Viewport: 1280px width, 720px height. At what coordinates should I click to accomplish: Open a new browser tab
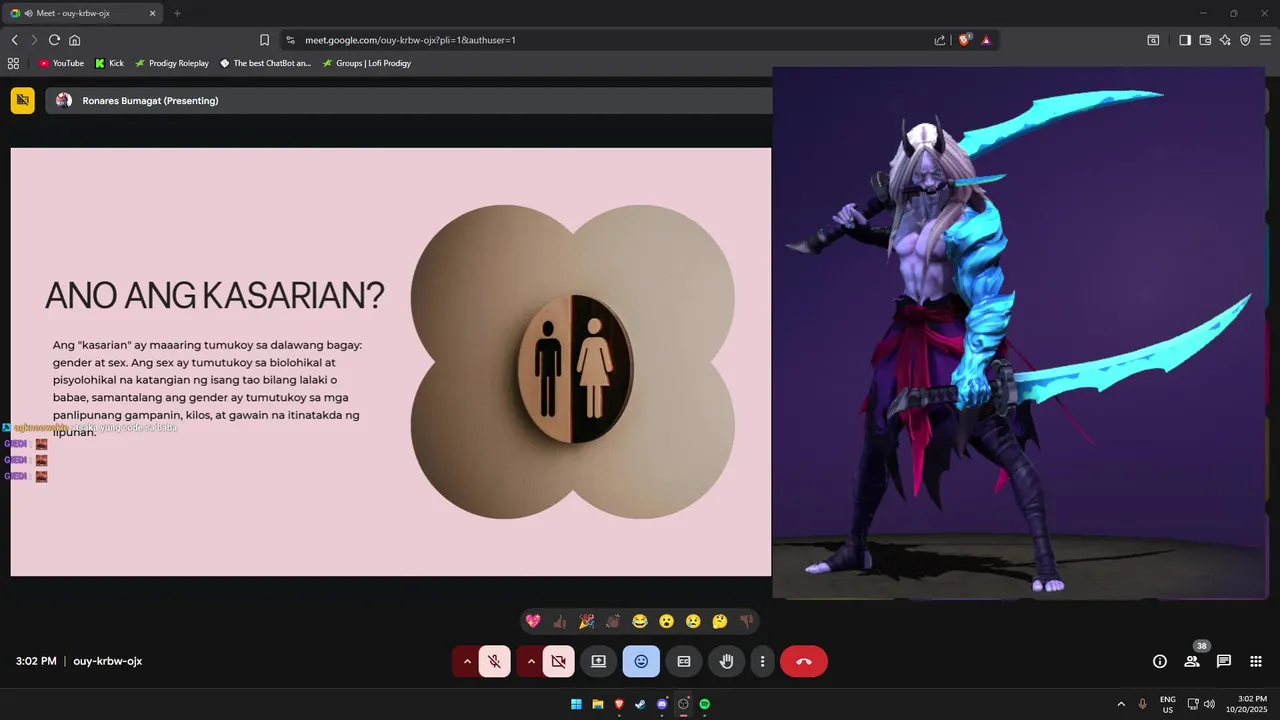[177, 13]
